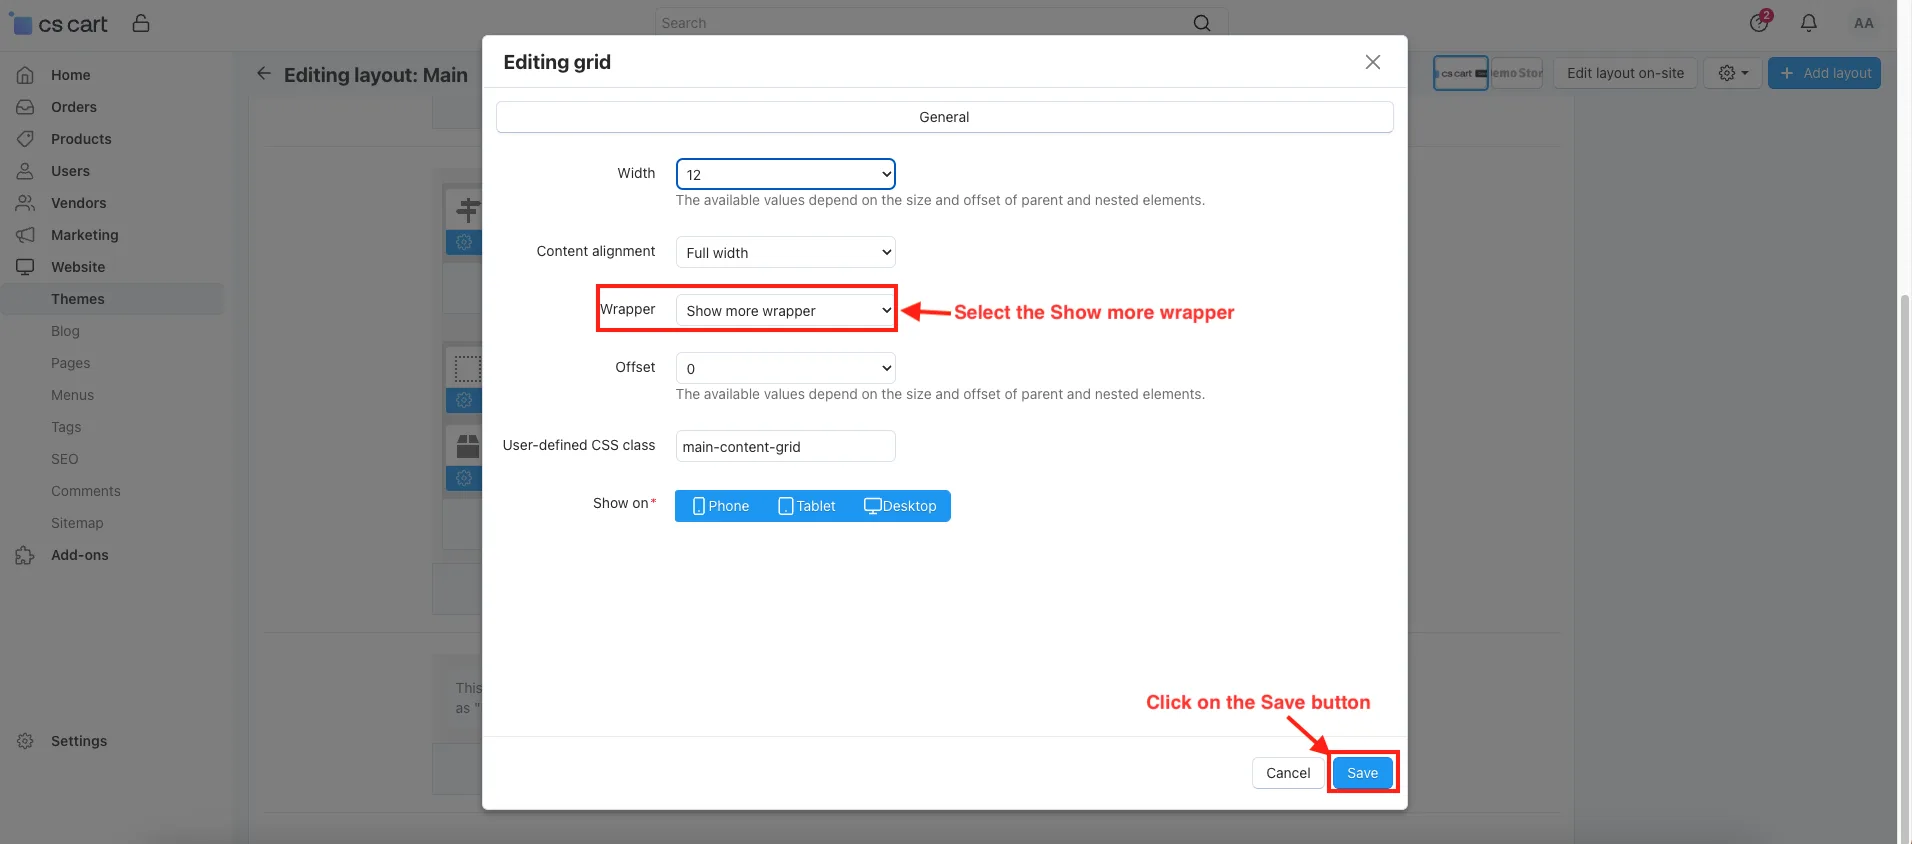
Task: Click the Marketing megaphone icon
Action: click(26, 235)
